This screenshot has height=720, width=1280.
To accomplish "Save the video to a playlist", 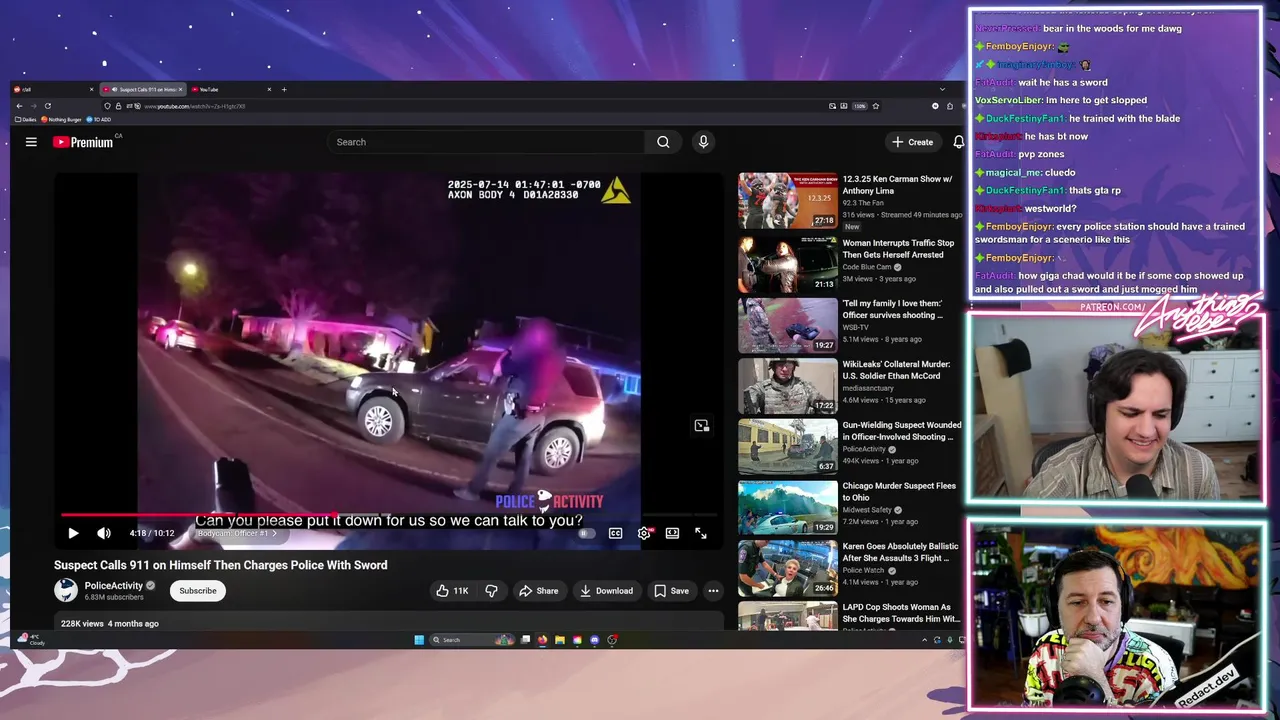I will [671, 590].
